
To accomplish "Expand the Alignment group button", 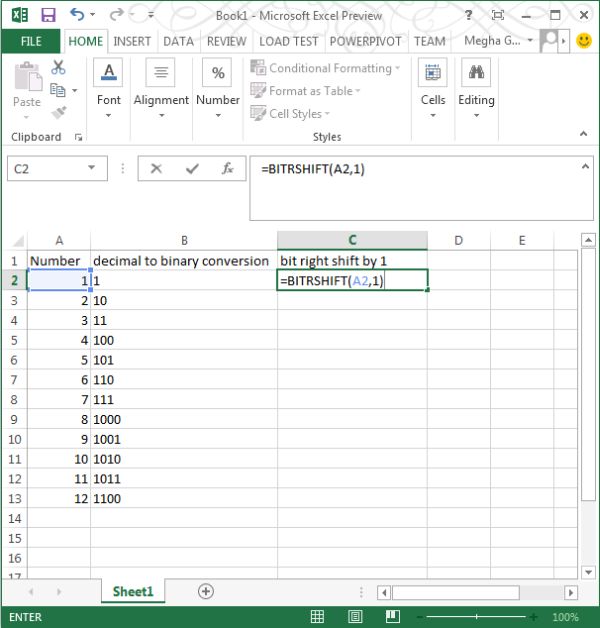I will 161,89.
